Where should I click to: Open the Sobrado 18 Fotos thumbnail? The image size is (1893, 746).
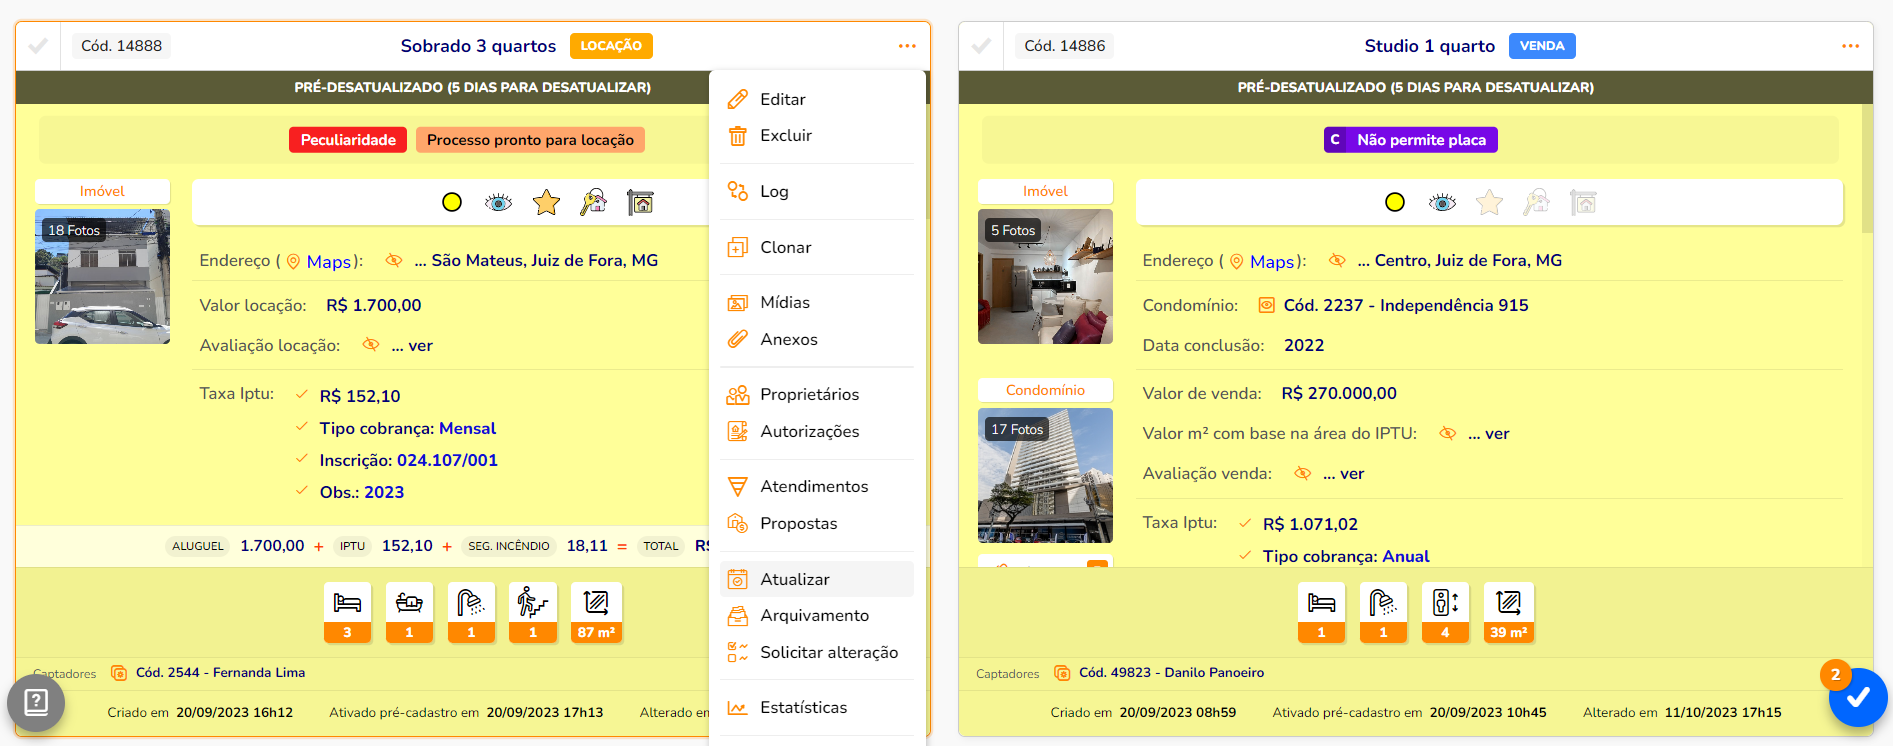click(102, 277)
